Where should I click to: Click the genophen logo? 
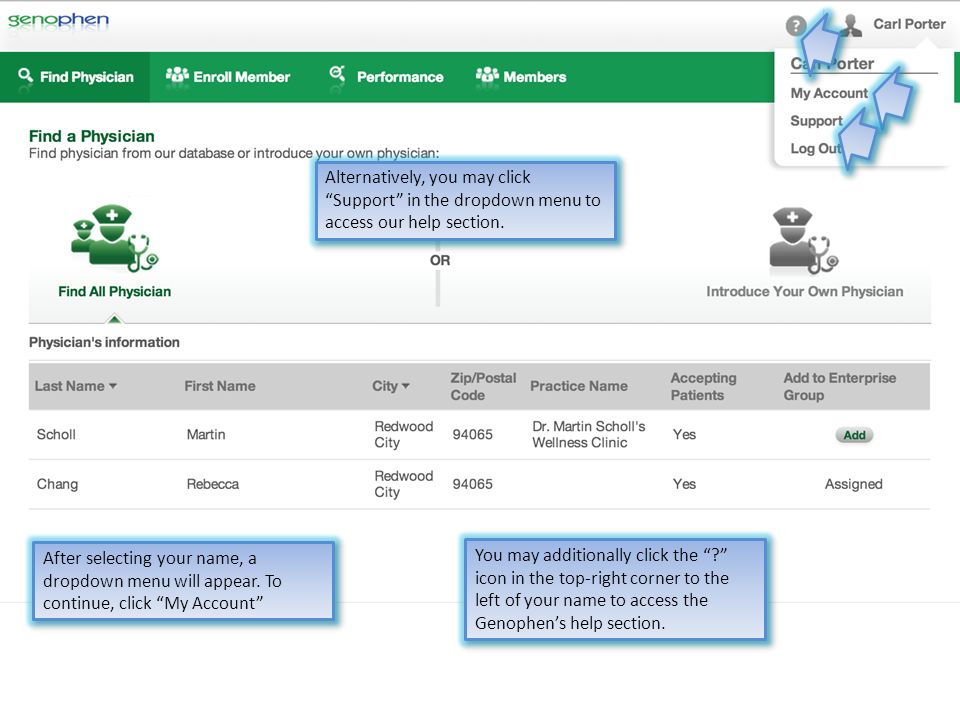pyautogui.click(x=58, y=20)
